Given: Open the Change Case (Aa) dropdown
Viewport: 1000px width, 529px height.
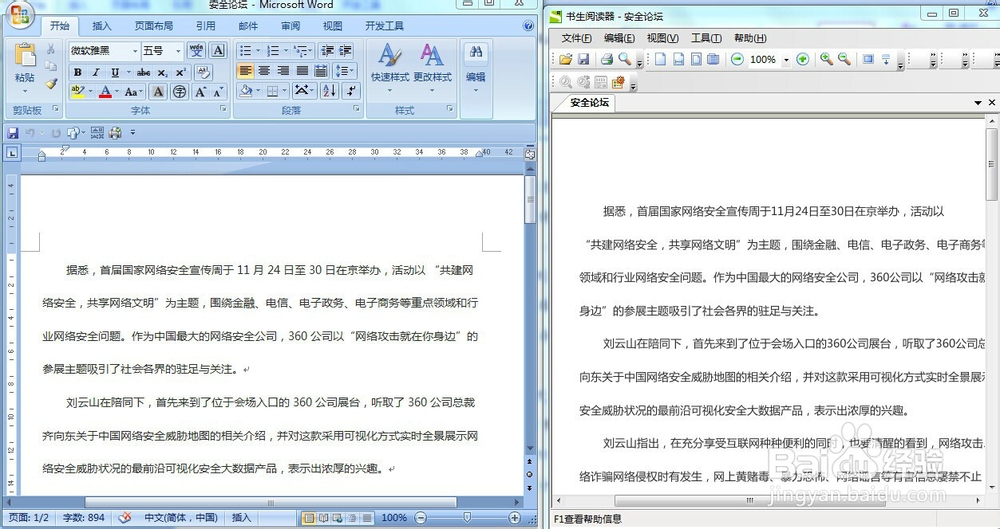Looking at the screenshot, I should (x=133, y=92).
